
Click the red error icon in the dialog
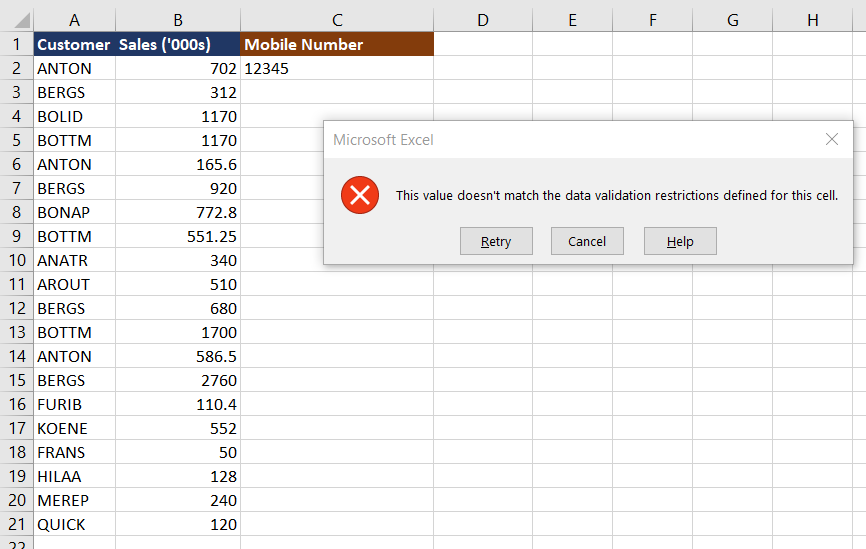click(359, 195)
